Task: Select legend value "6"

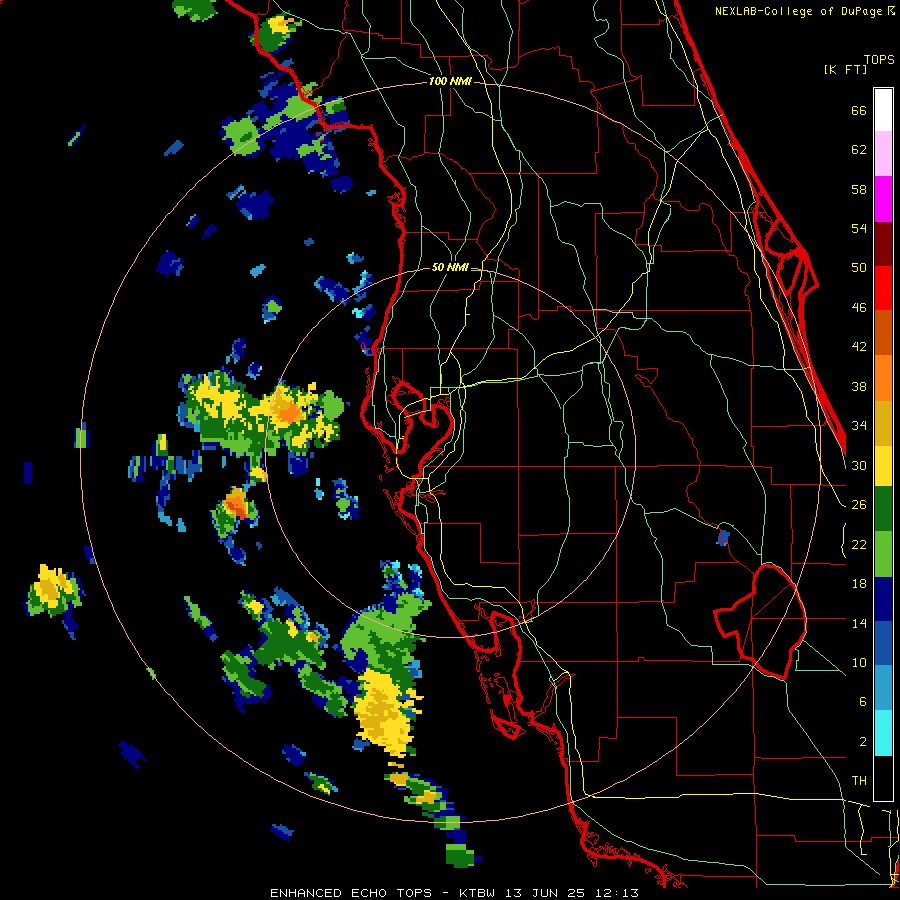Action: (x=863, y=702)
